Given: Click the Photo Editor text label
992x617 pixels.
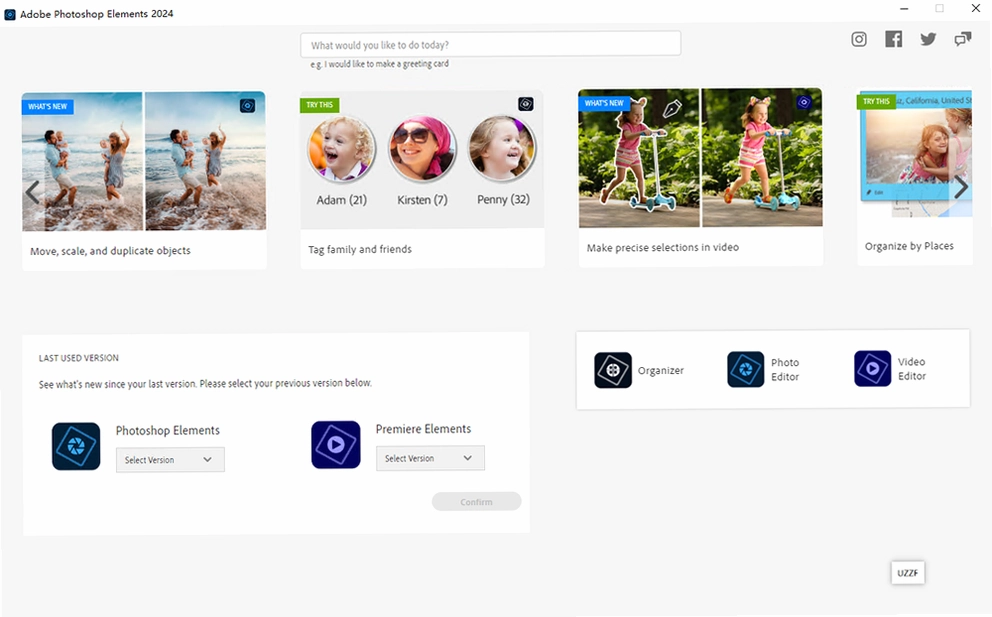Looking at the screenshot, I should coord(785,370).
